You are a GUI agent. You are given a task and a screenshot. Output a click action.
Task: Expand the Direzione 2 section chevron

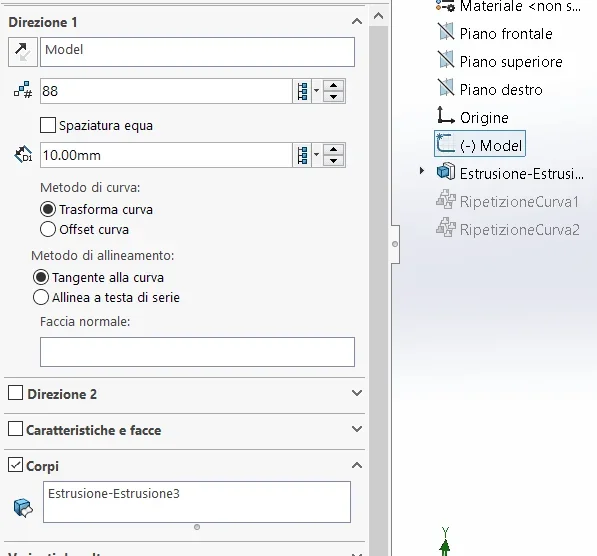(357, 393)
